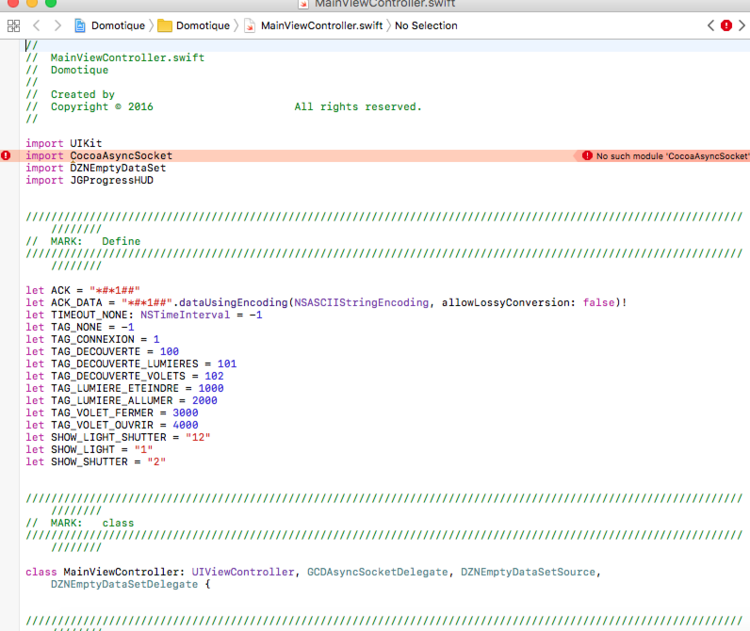
Task: Click UIViewController superclass
Action: (x=243, y=572)
